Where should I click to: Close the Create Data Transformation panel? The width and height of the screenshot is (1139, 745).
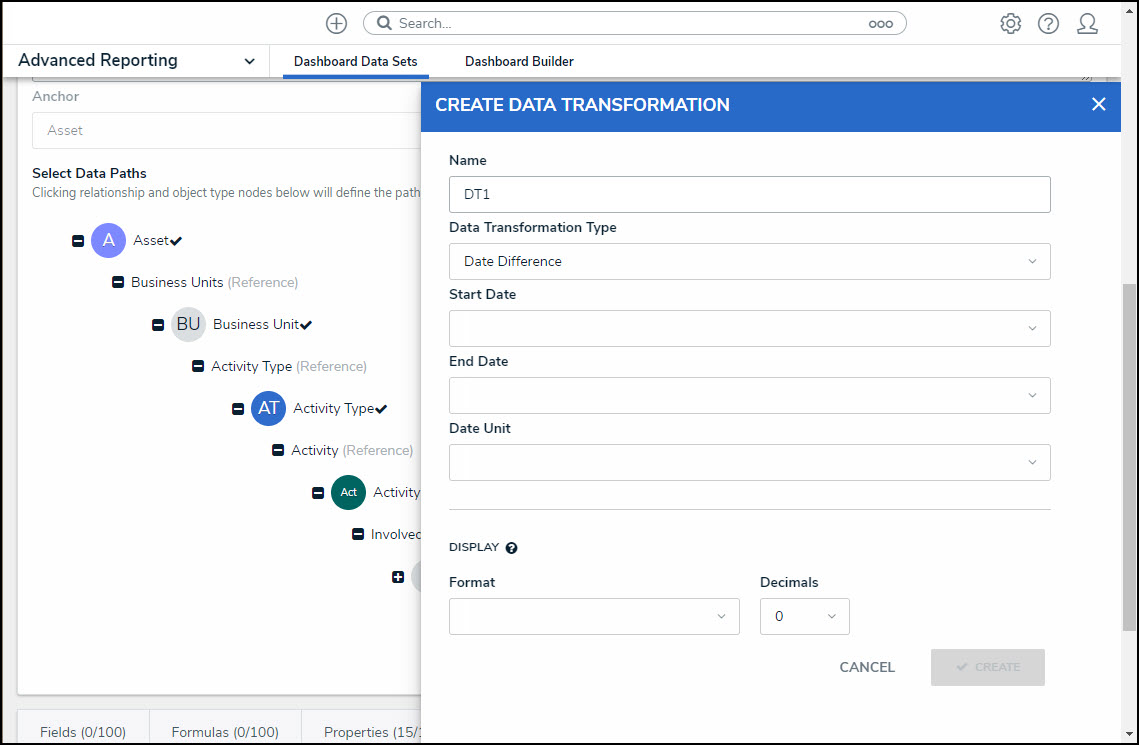[1098, 104]
